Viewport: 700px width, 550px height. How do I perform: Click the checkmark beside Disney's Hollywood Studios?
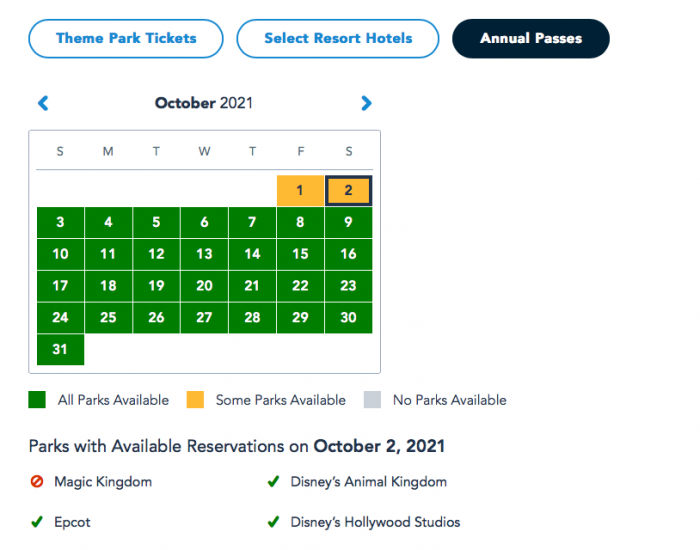click(x=273, y=522)
